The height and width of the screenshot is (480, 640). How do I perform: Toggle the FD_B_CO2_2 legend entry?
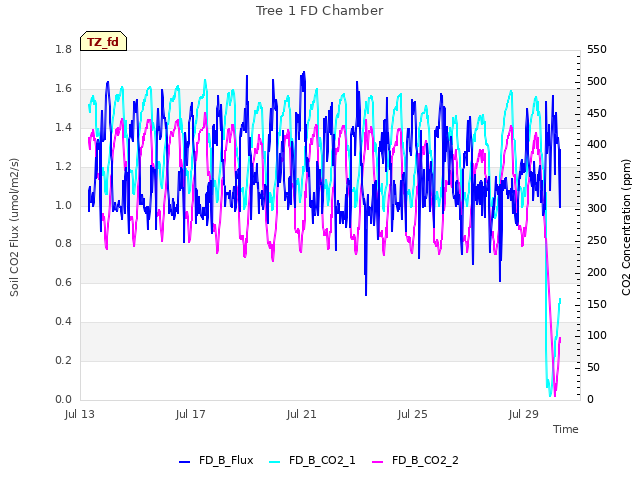(x=416, y=460)
